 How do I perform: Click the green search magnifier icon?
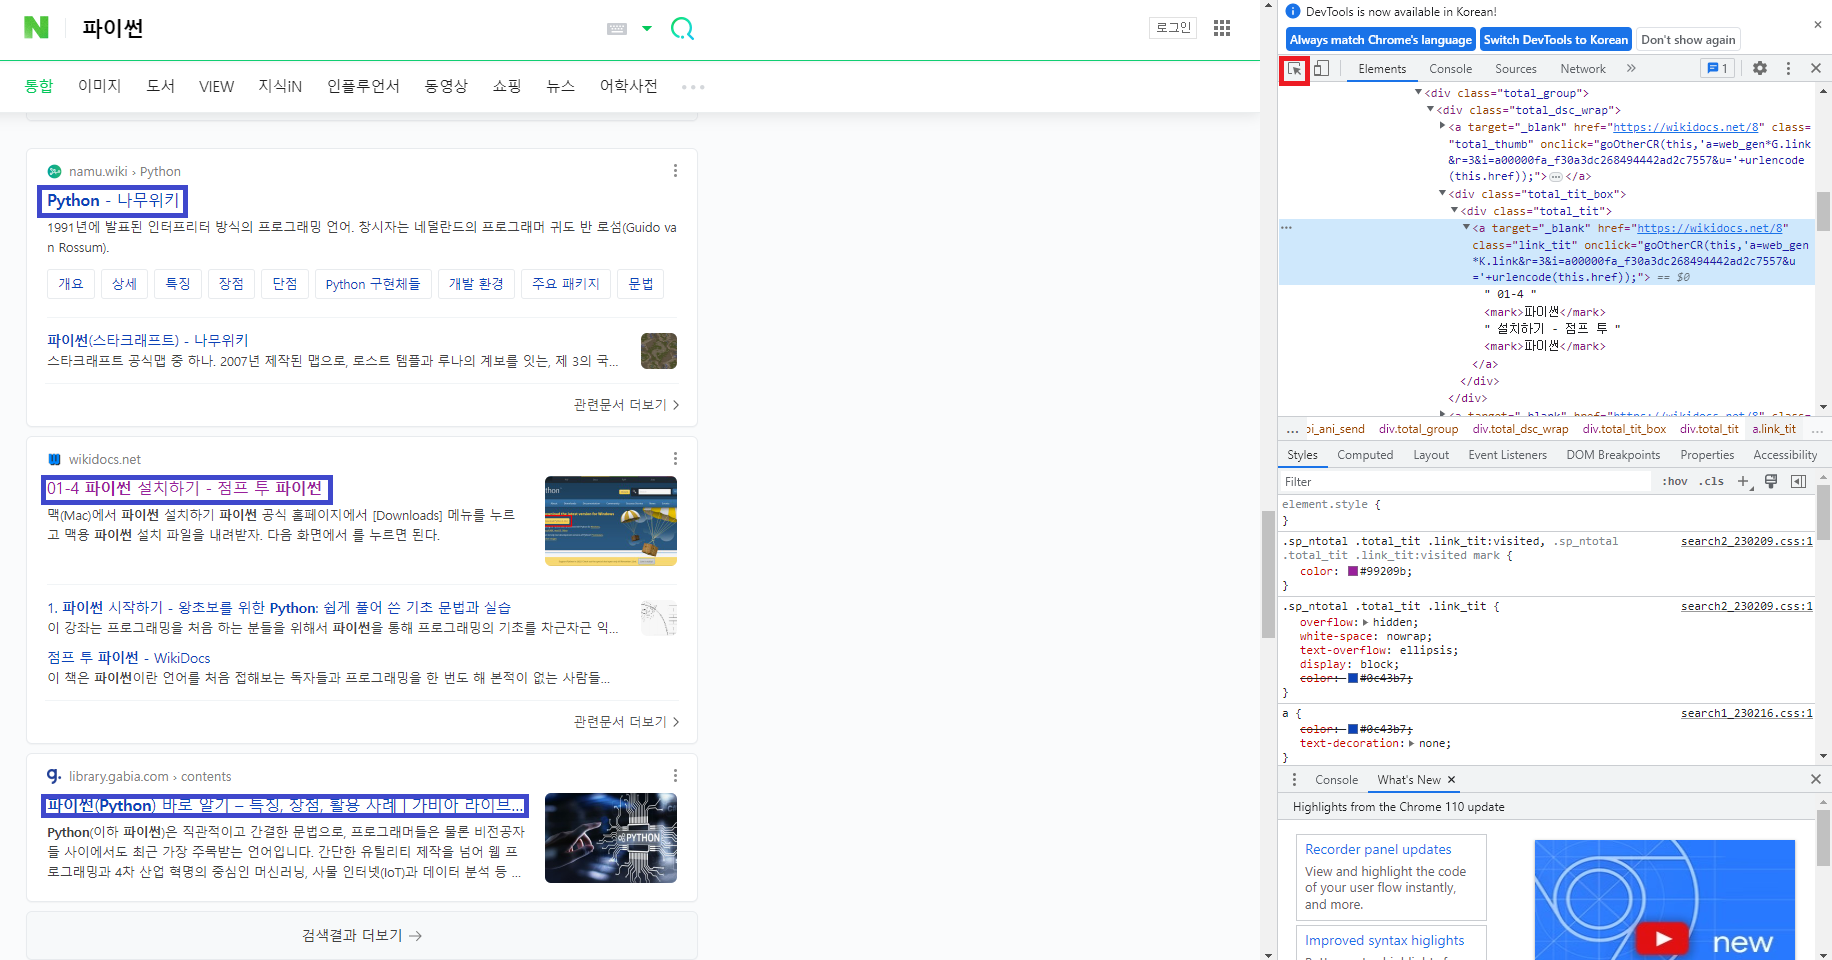682,28
